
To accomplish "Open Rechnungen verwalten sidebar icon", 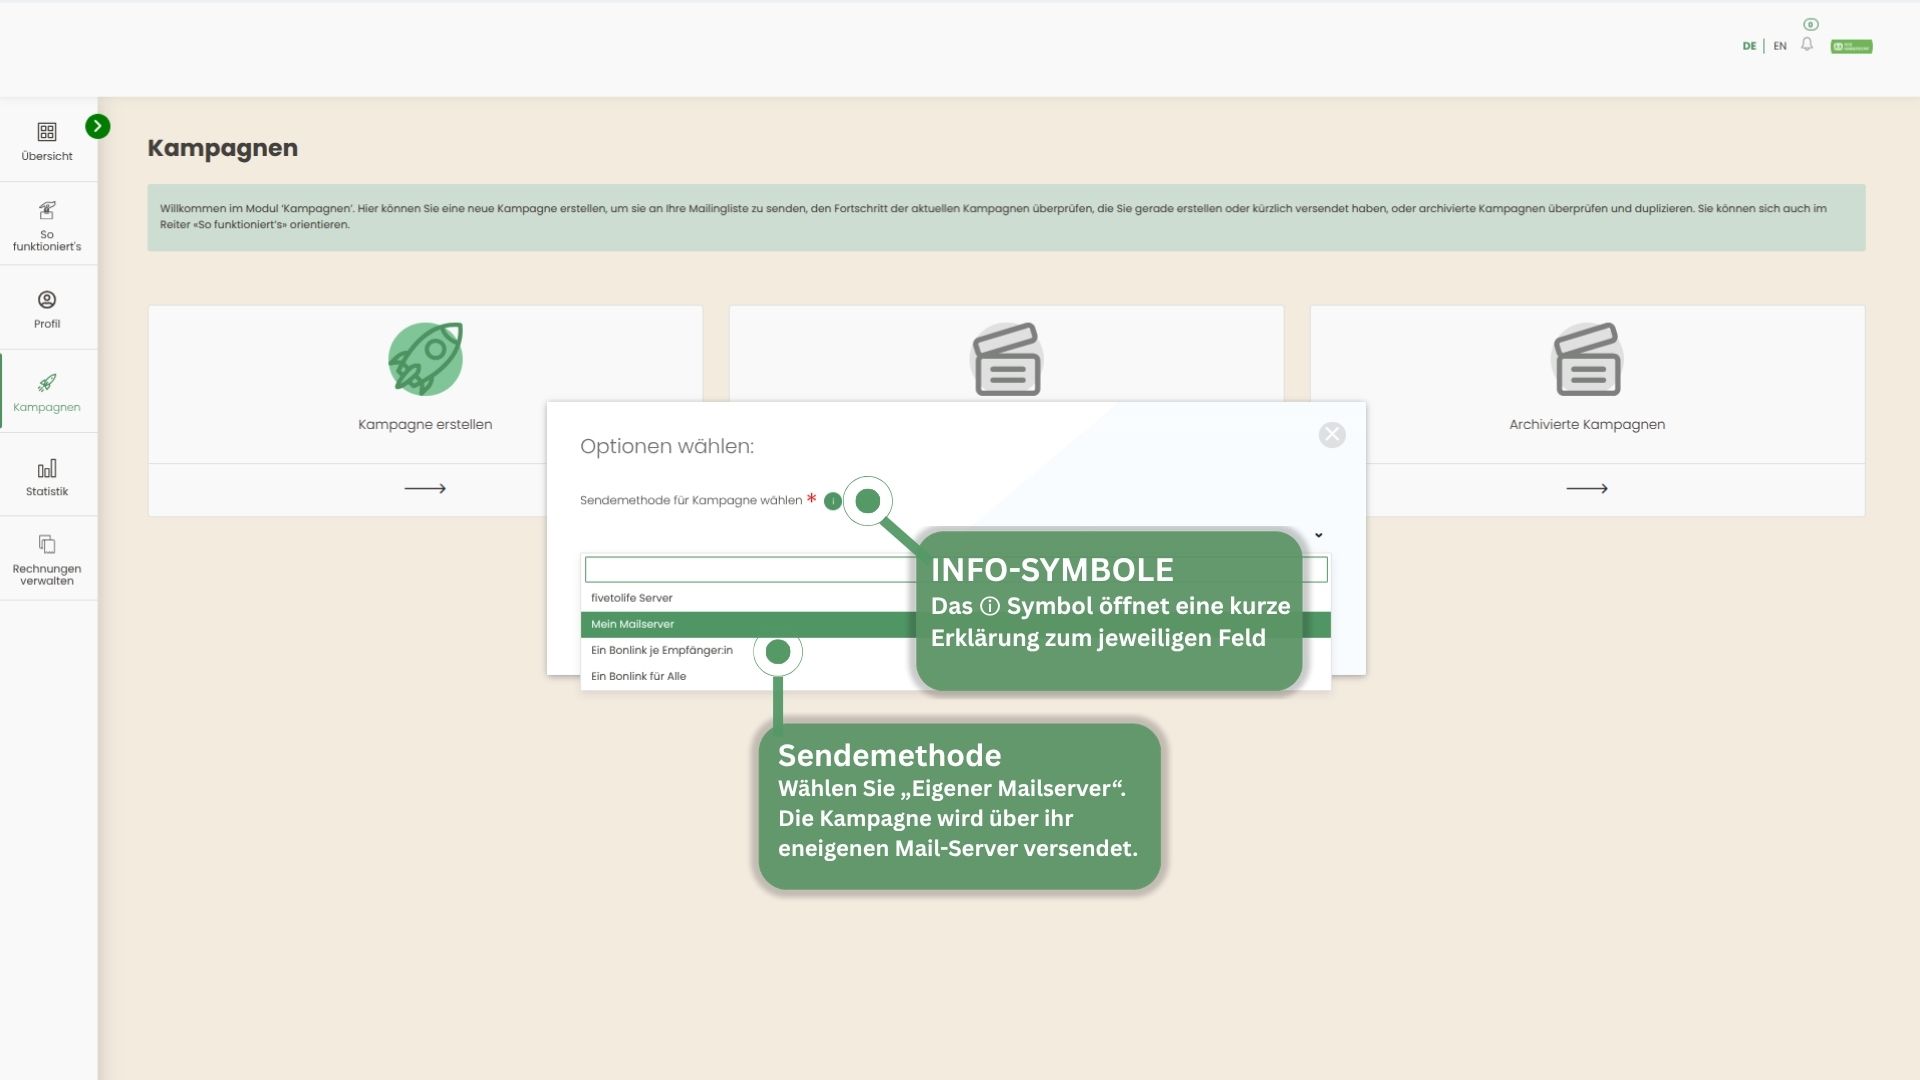I will pyautogui.click(x=47, y=544).
